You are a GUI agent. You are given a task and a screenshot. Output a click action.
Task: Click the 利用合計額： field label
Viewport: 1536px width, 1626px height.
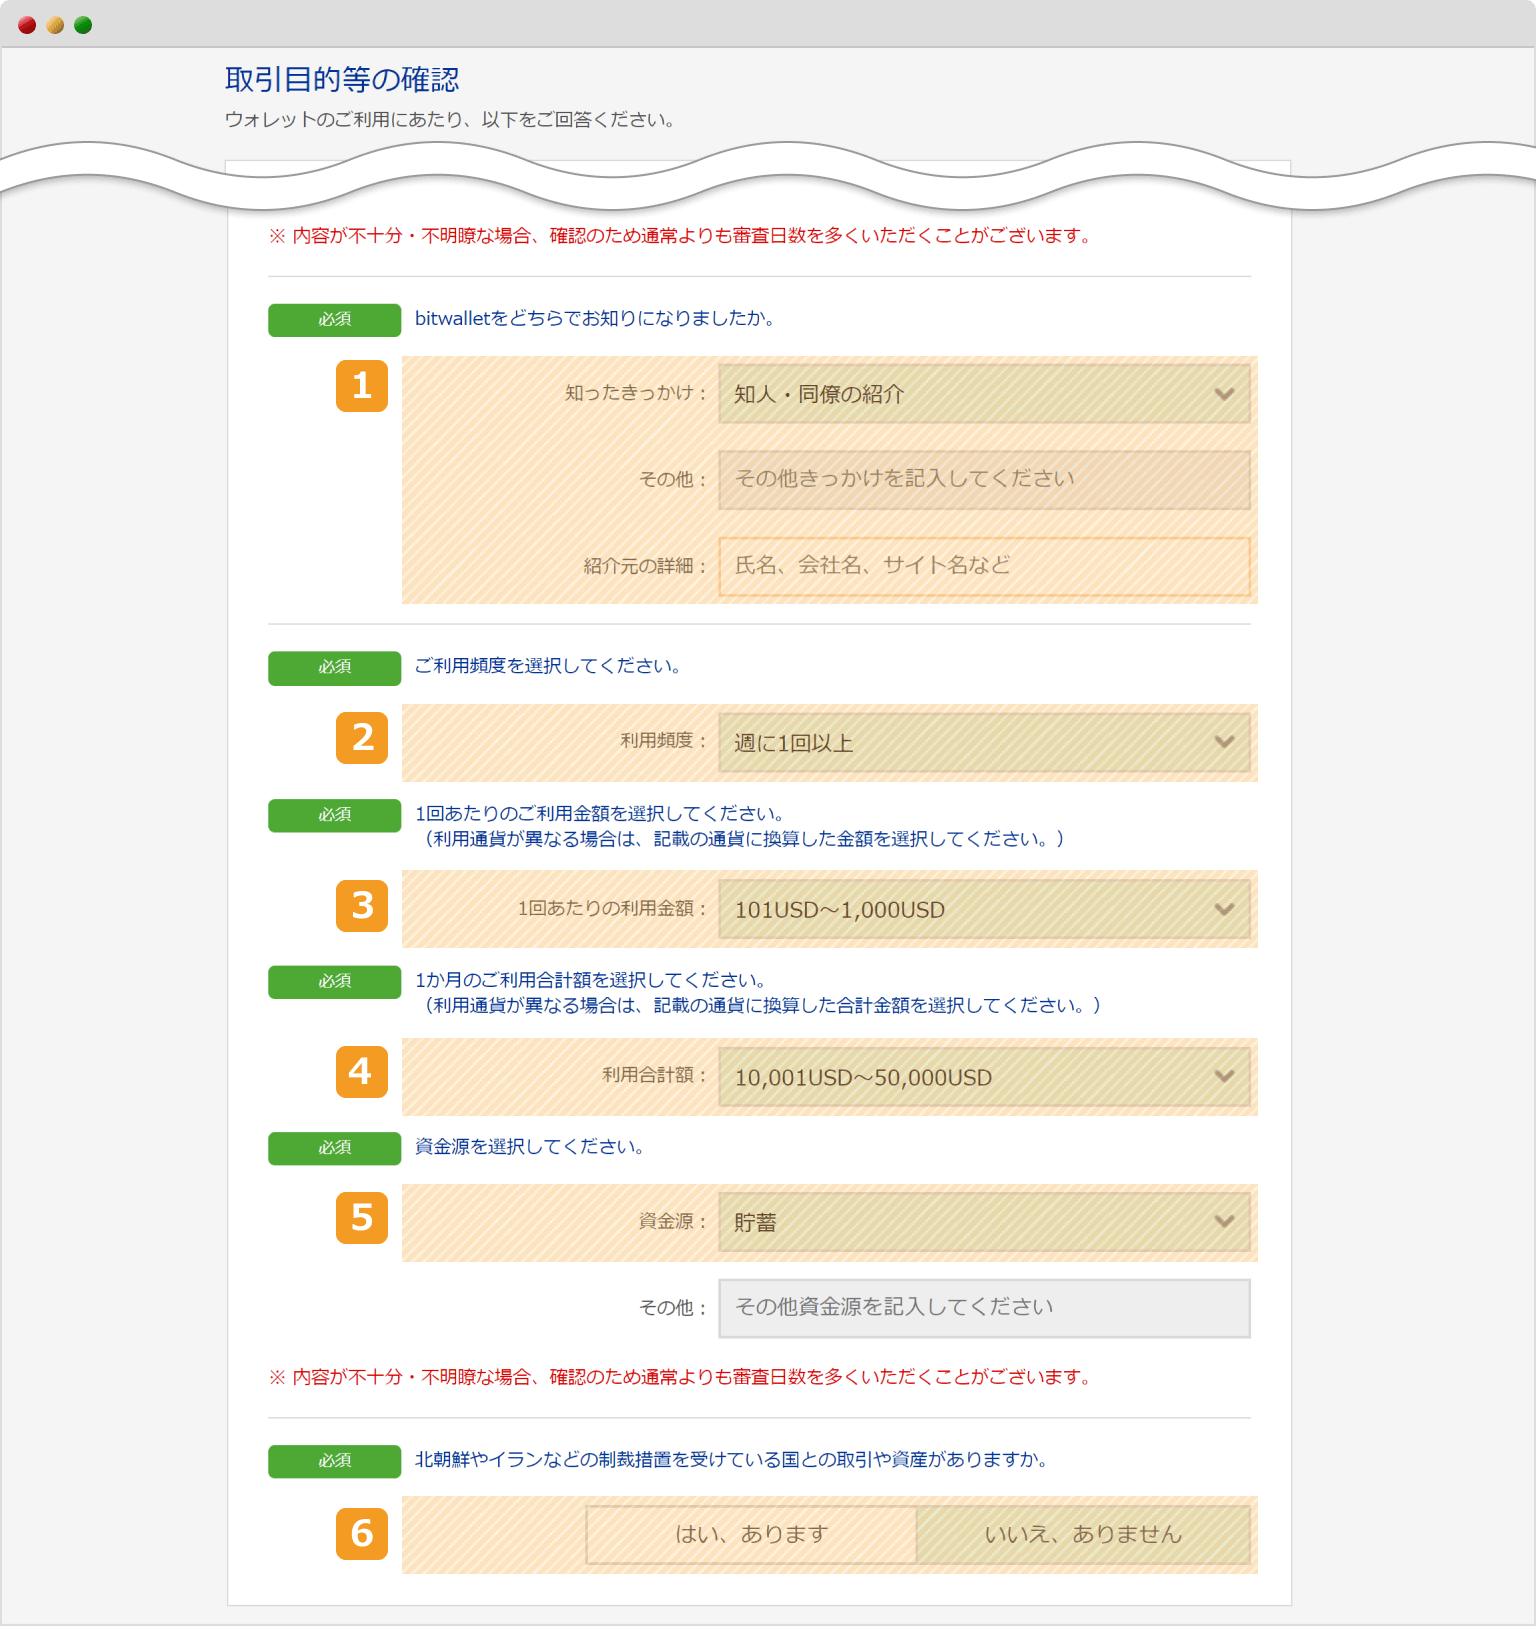coord(655,1076)
